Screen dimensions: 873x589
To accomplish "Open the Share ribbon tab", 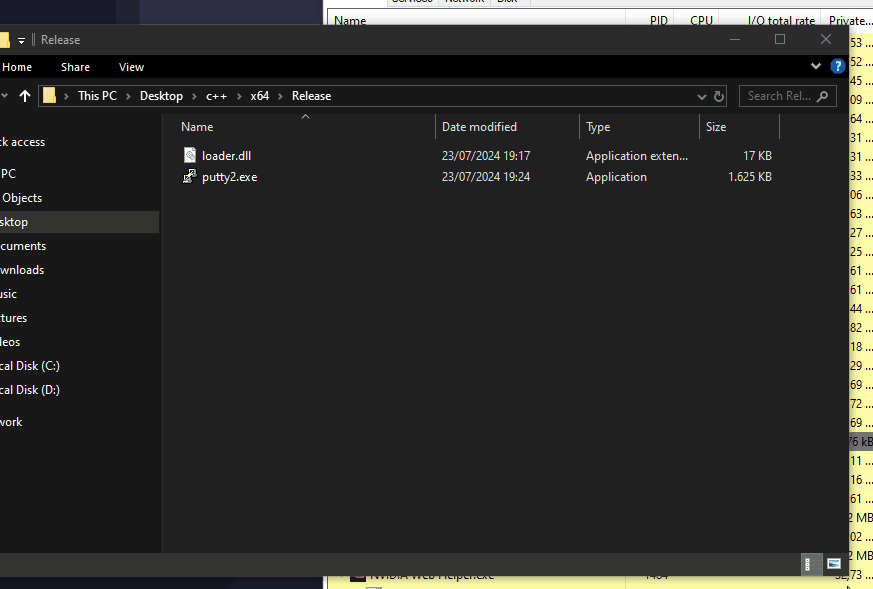I will [75, 67].
